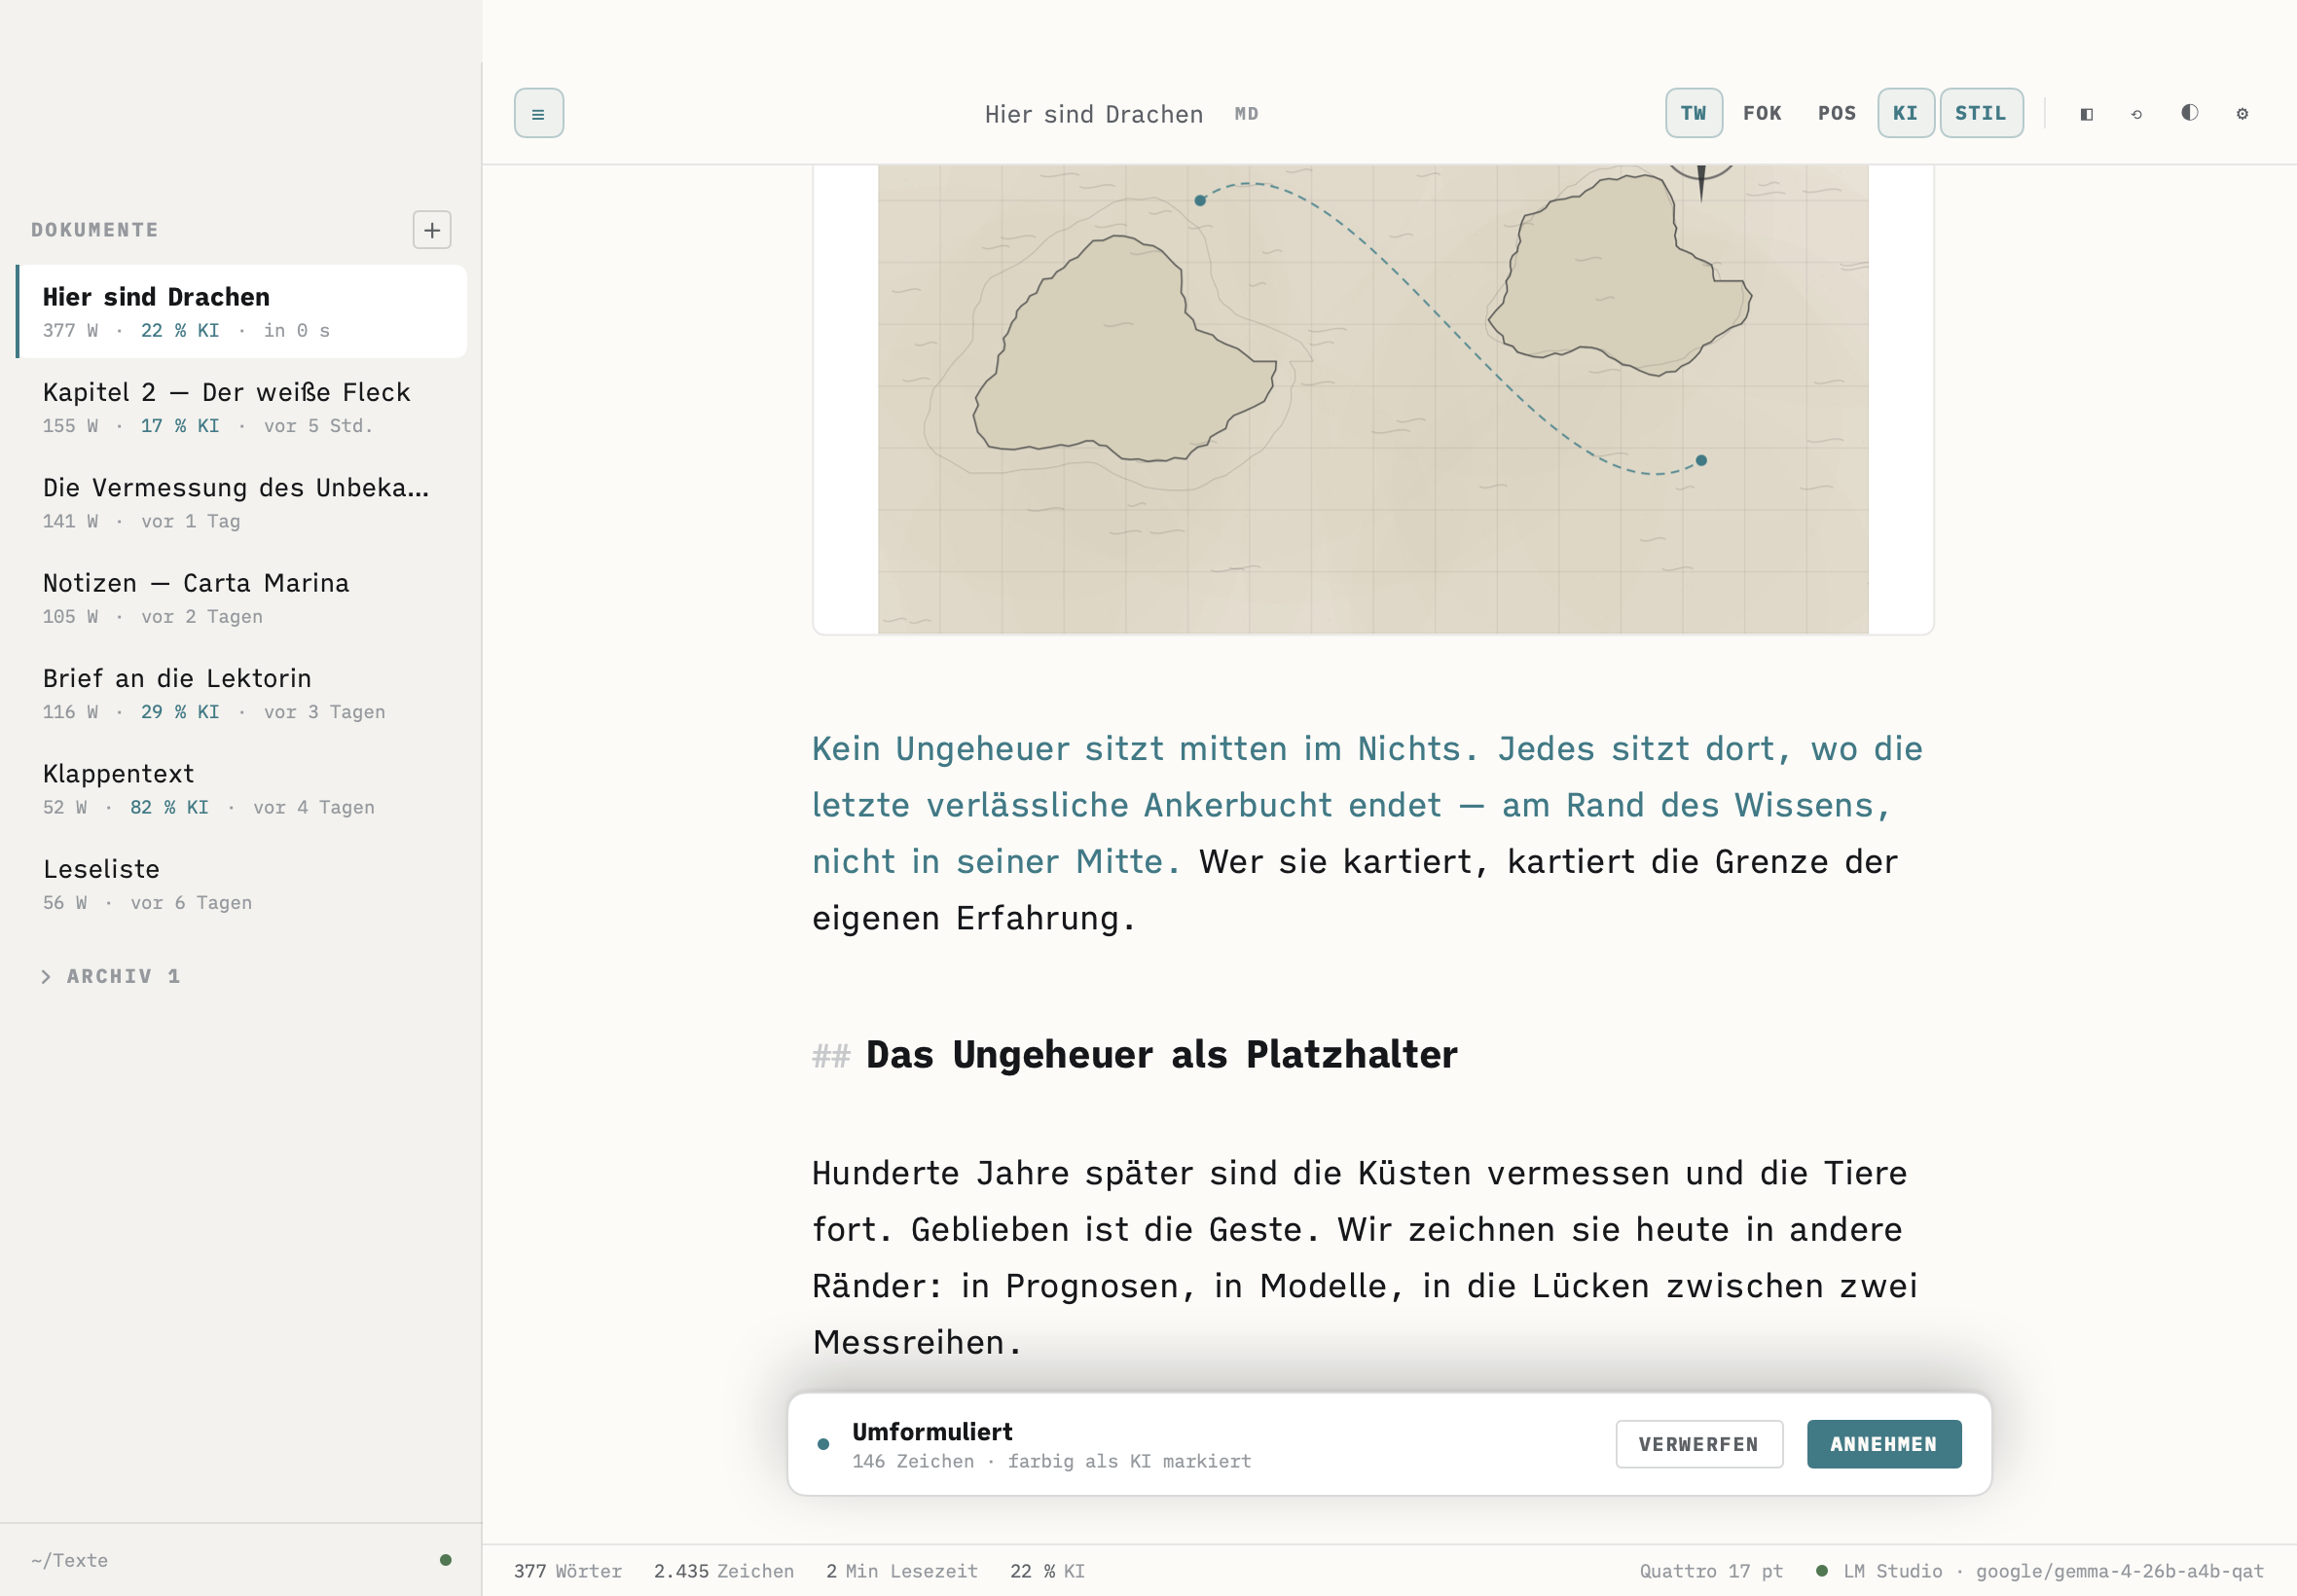This screenshot has height=1596, width=2297.
Task: Open settings via the gear icon
Action: point(2242,114)
